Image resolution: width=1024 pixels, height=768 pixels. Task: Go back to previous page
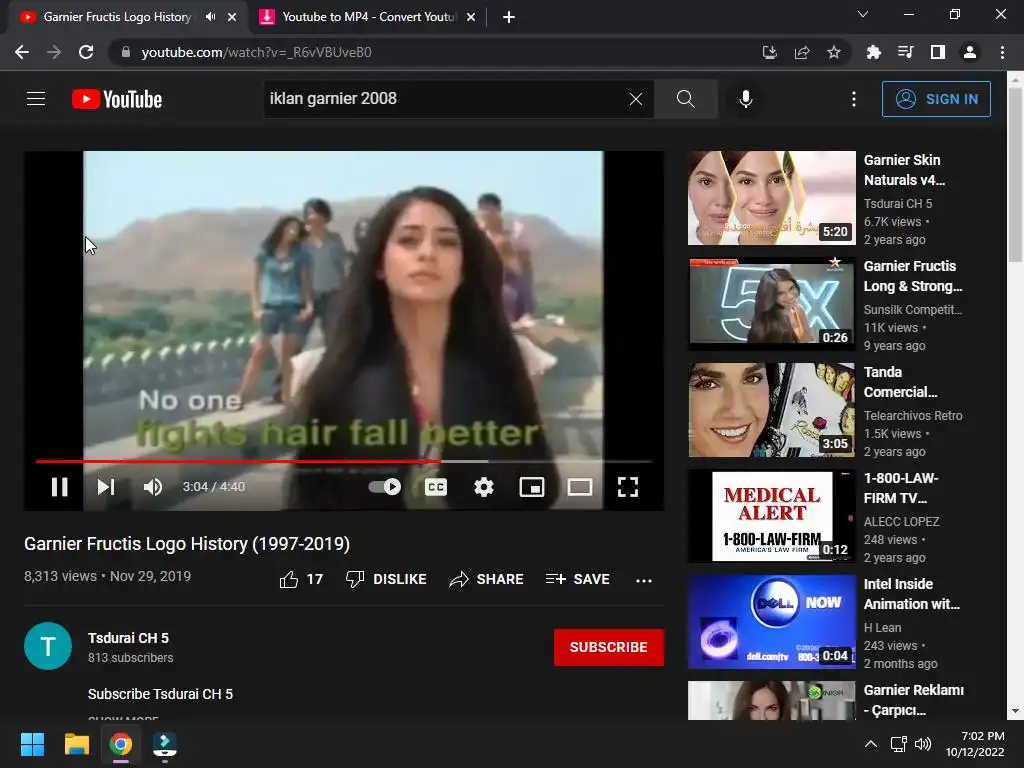[x=22, y=52]
